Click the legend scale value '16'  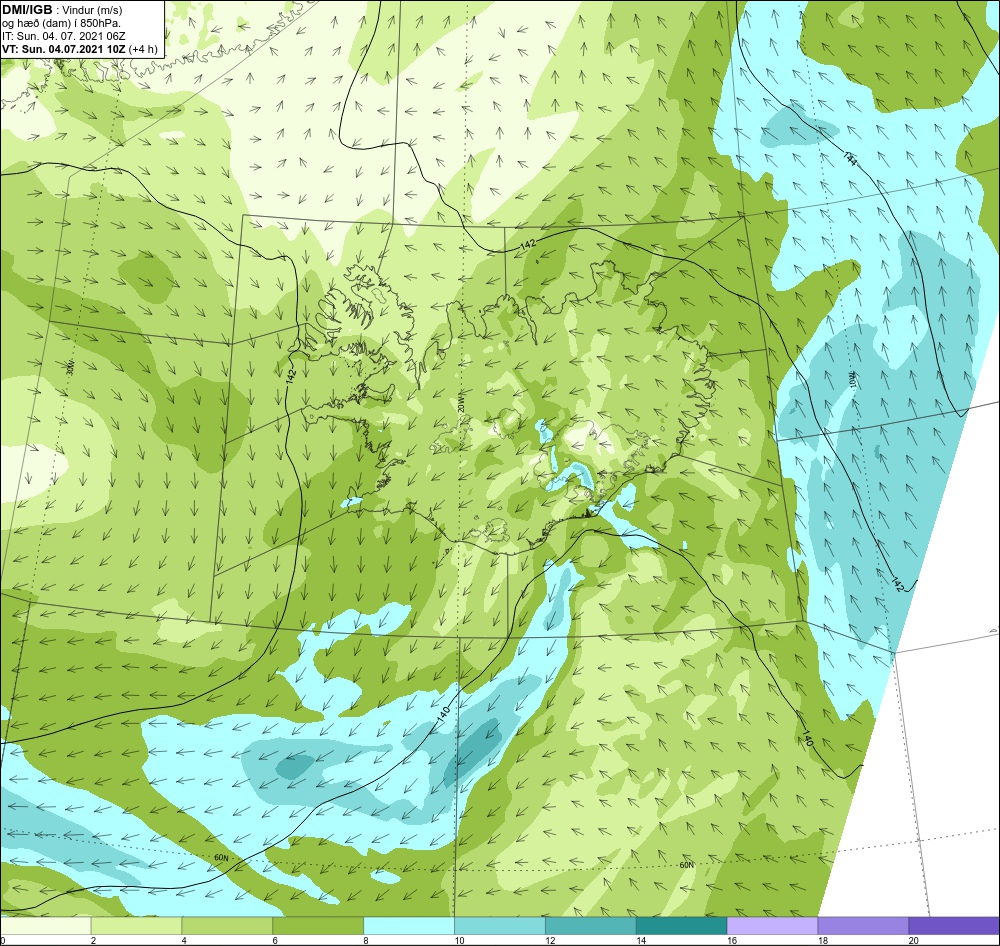click(732, 940)
